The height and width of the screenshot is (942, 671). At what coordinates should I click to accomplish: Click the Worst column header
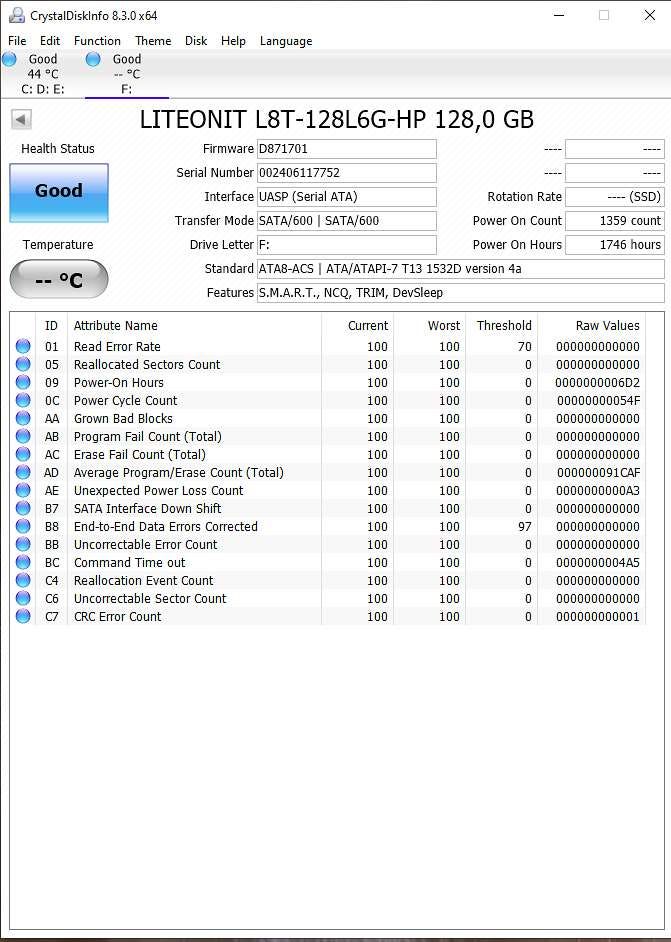(430, 326)
